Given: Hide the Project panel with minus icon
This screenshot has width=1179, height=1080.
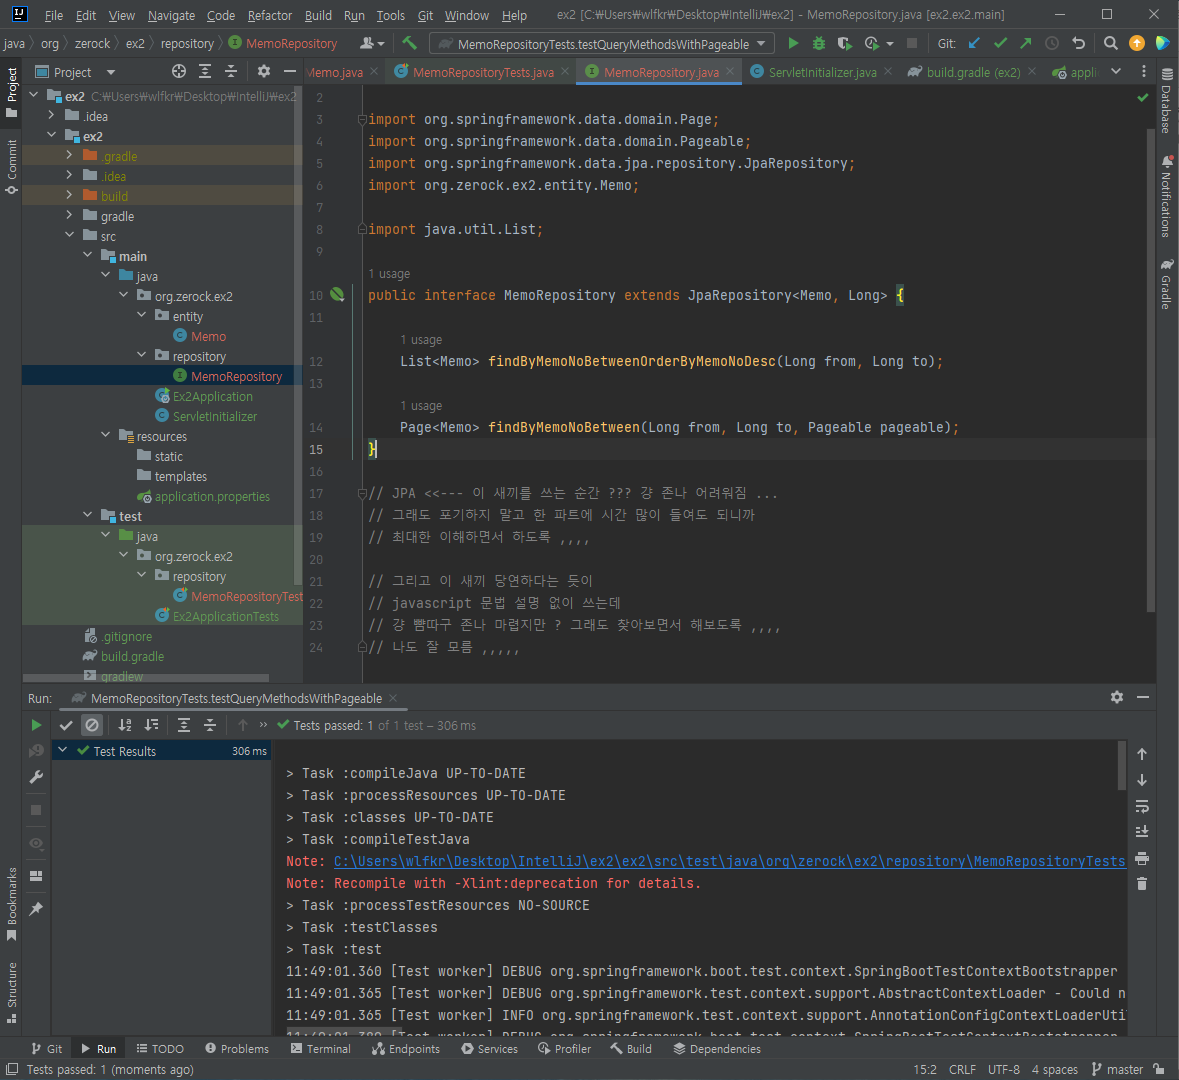Looking at the screenshot, I should point(289,71).
